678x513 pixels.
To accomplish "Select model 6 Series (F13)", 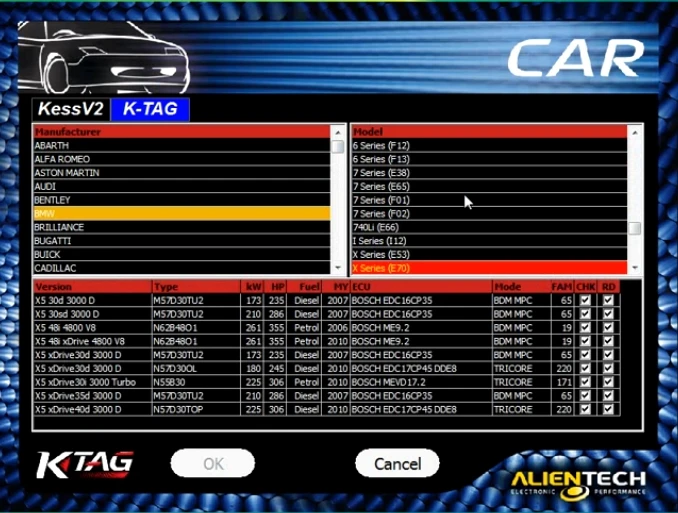I will click(489, 159).
